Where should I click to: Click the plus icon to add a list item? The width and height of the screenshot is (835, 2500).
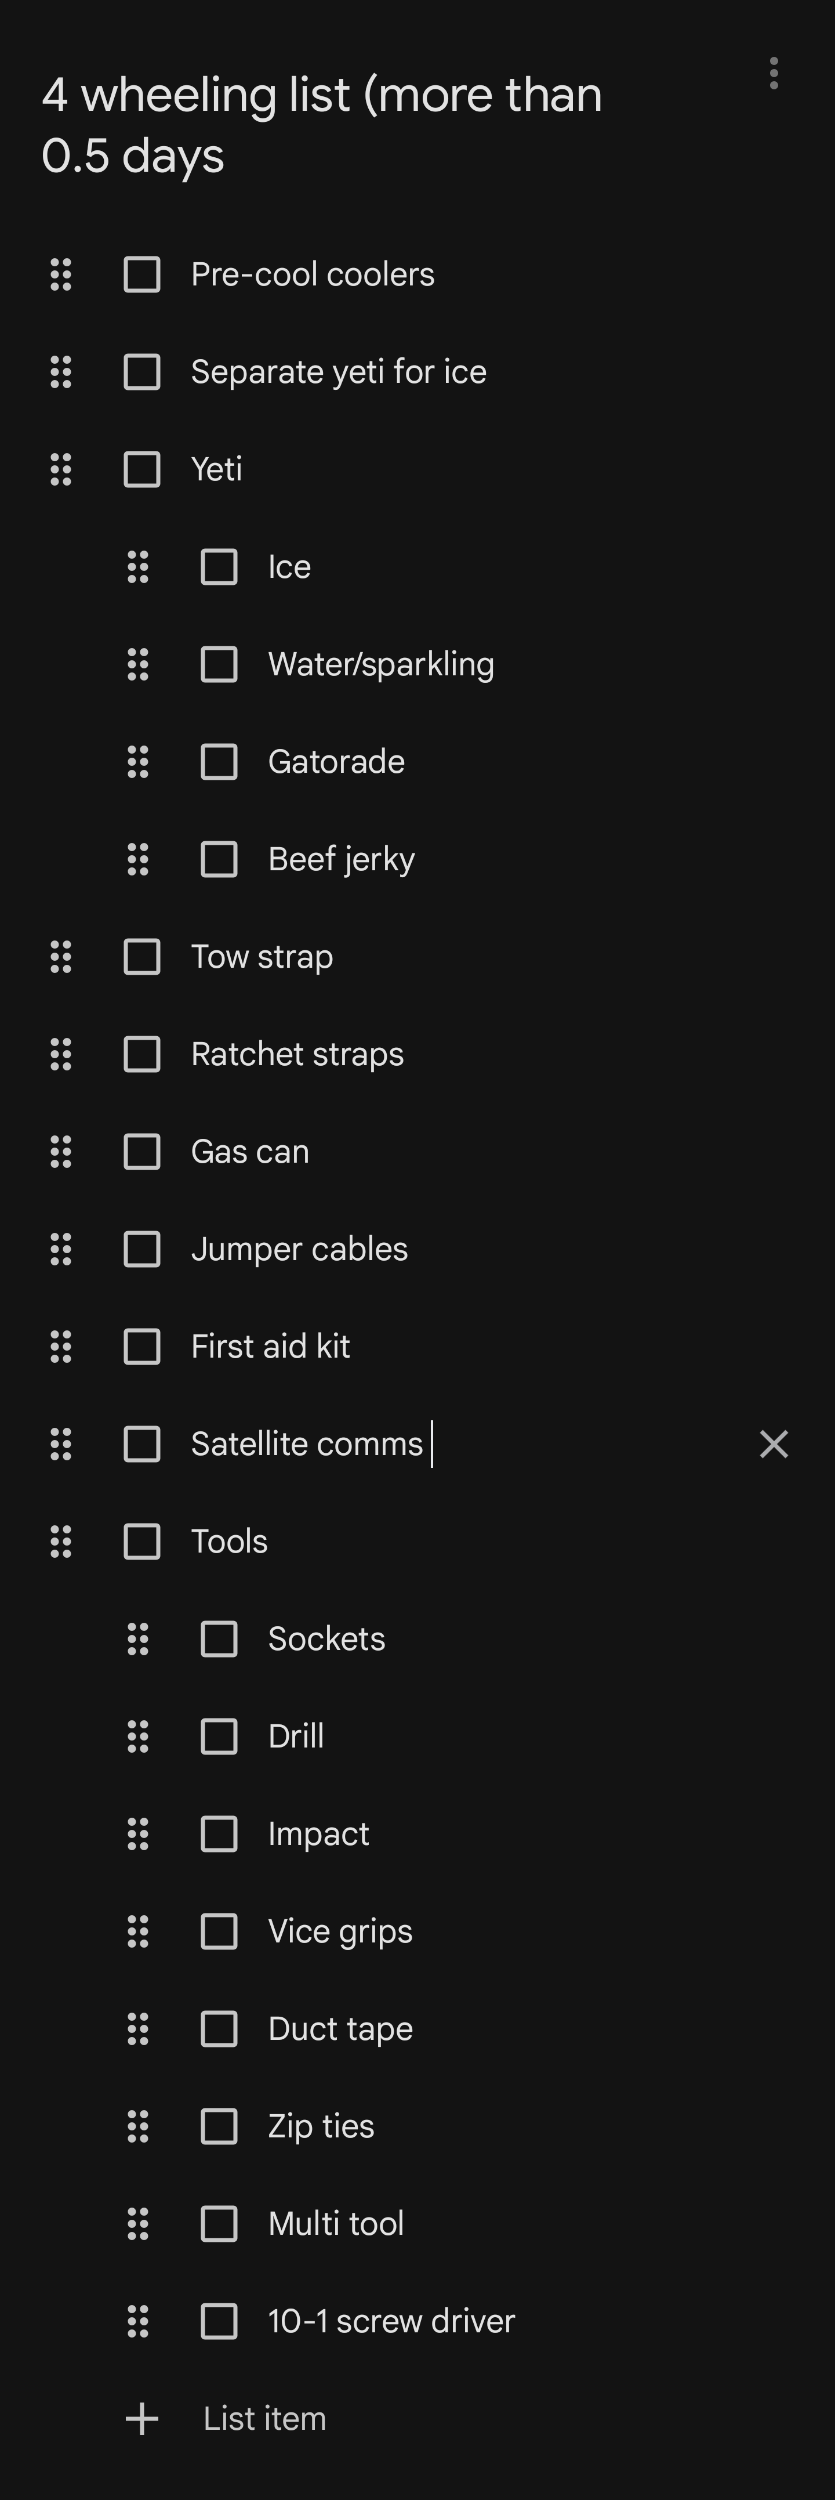pos(140,2418)
